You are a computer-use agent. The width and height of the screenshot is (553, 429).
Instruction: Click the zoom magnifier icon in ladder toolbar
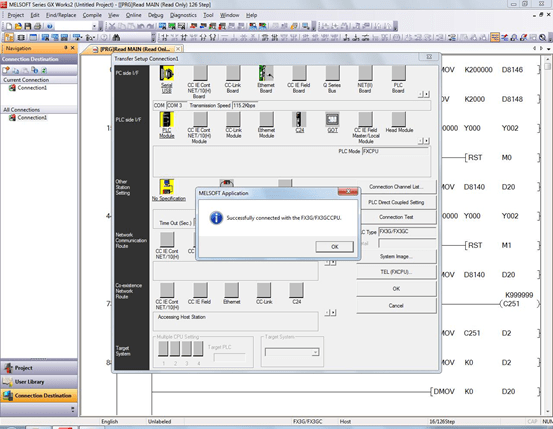click(x=542, y=37)
